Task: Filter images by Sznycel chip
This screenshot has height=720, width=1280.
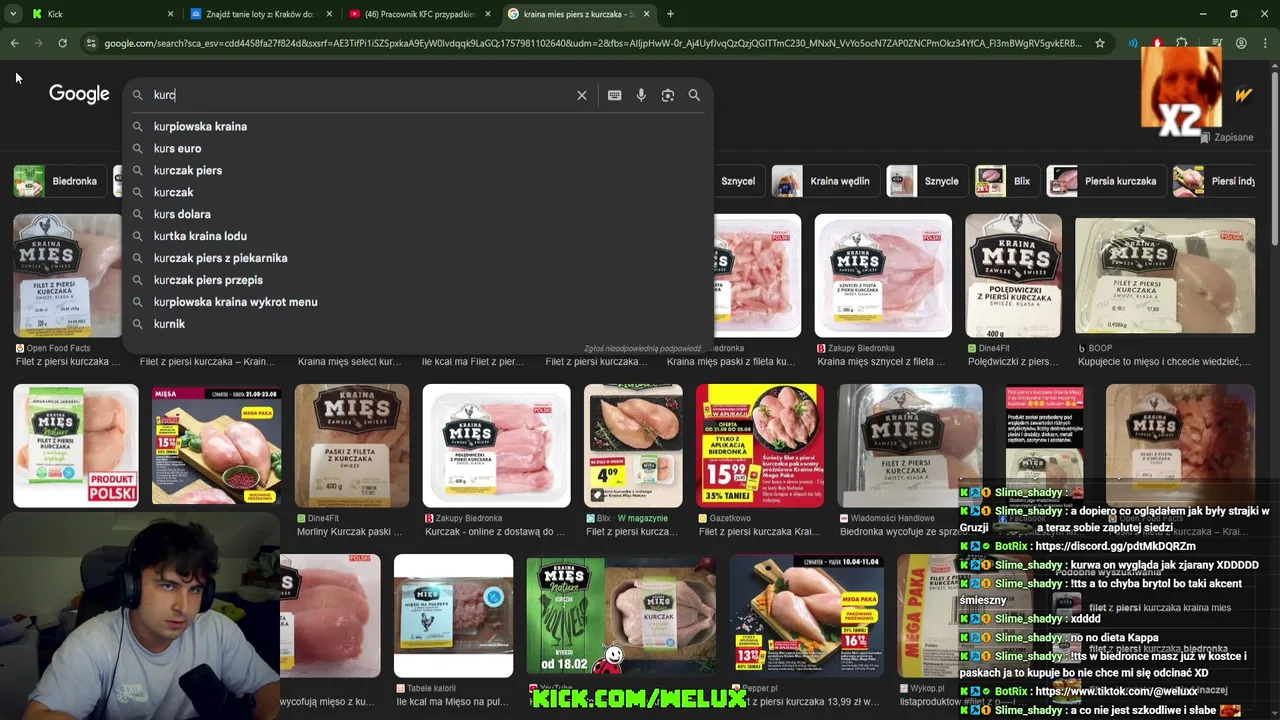Action: point(738,181)
